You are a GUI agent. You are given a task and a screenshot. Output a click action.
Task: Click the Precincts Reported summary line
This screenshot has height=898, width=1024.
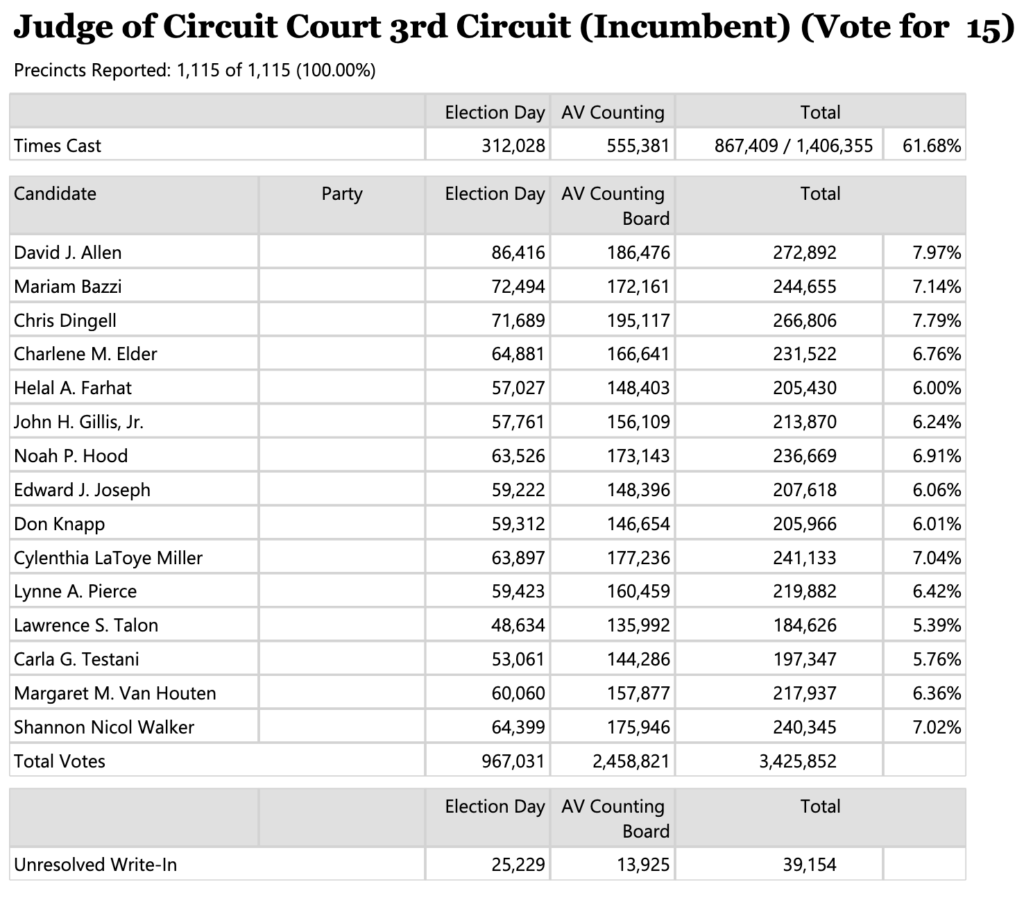point(195,71)
